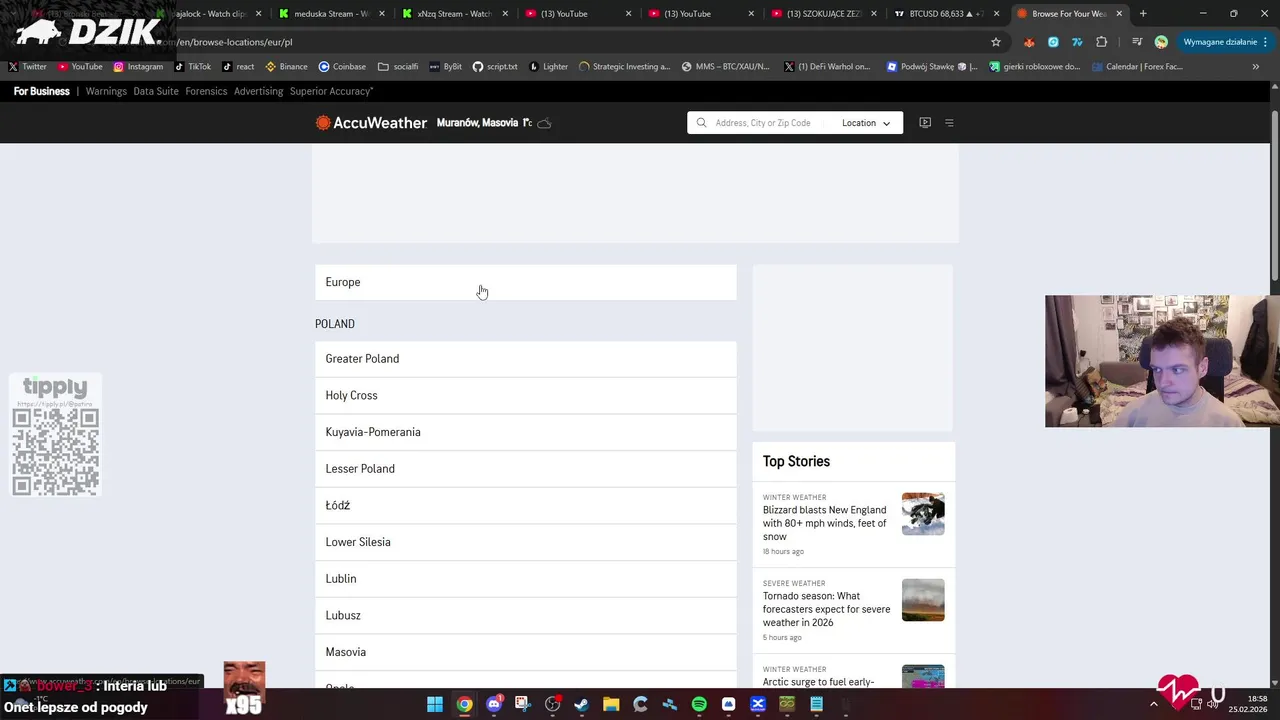Open the Calendar Forex Factory bookmark
Image resolution: width=1280 pixels, height=720 pixels.
[x=1137, y=67]
